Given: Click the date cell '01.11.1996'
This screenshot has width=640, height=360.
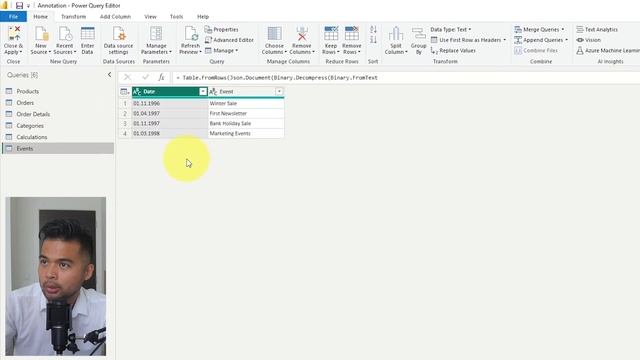Looking at the screenshot, I should 170,103.
